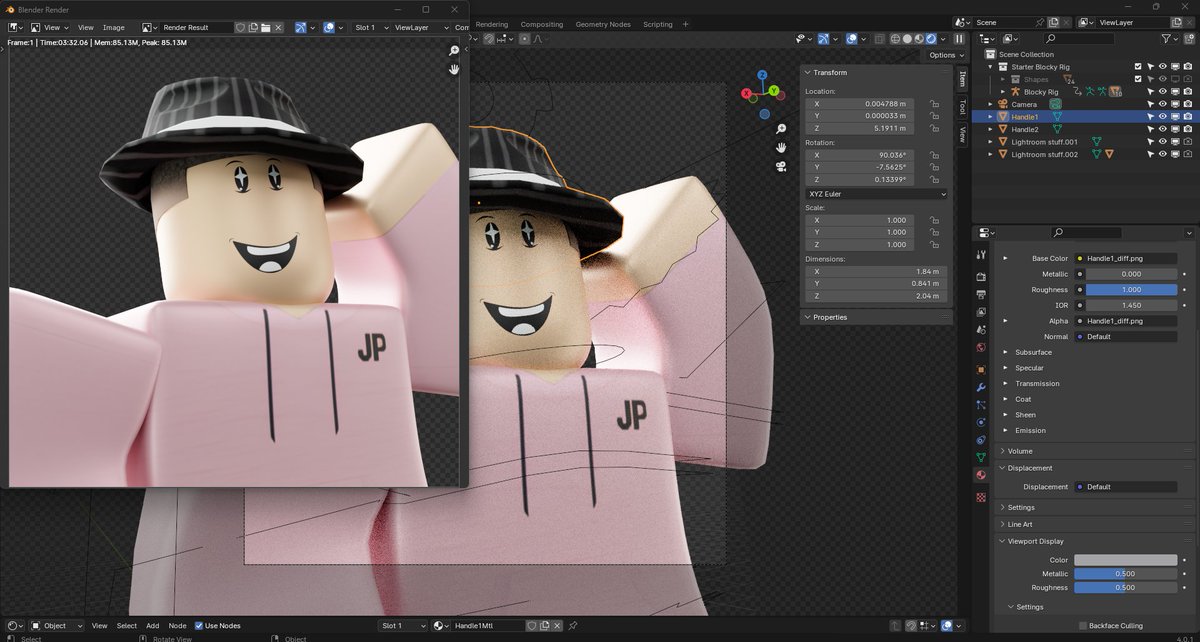The image size is (1200, 642).
Task: Open the Add menu in node editor
Action: 152,626
